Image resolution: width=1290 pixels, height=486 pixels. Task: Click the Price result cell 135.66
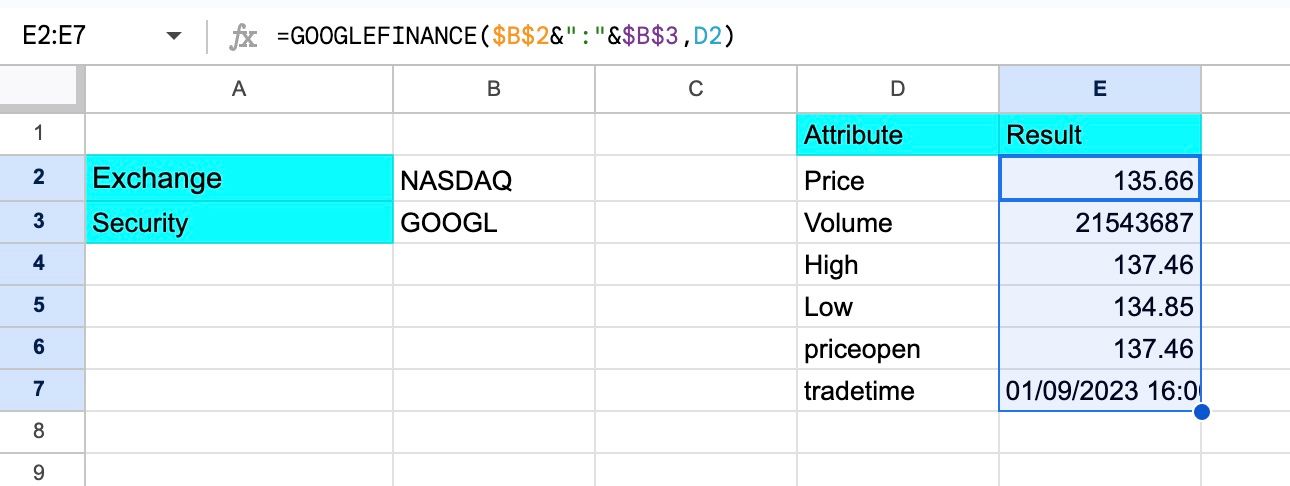[1099, 180]
